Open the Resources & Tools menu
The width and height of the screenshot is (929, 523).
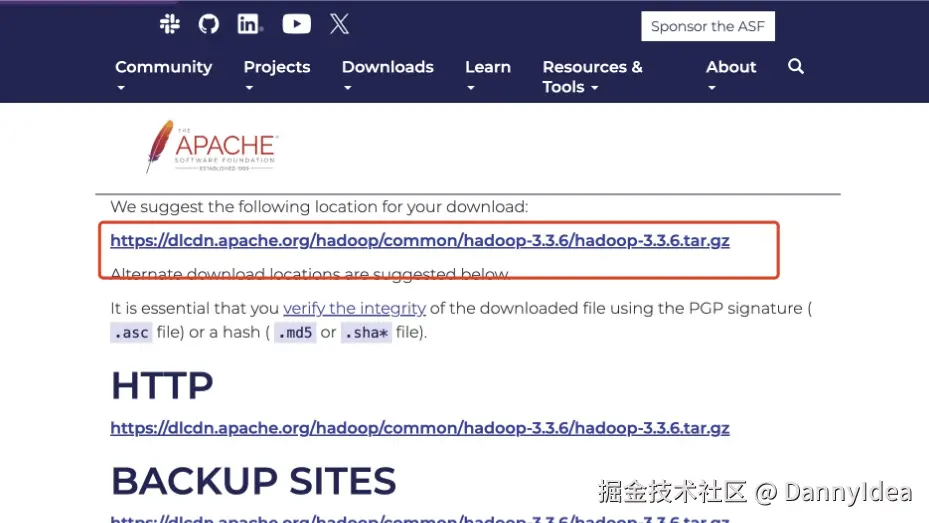click(592, 77)
